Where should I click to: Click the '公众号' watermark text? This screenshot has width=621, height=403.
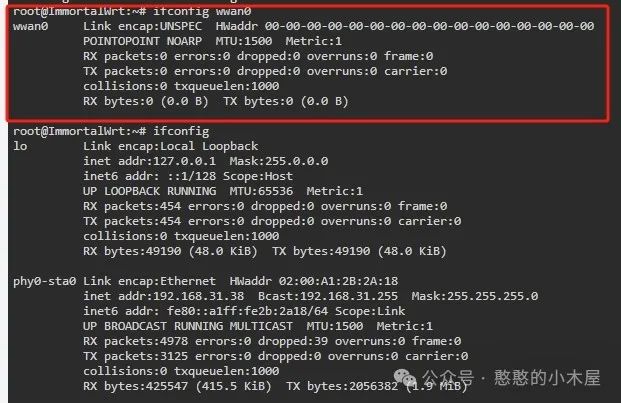pos(448,377)
